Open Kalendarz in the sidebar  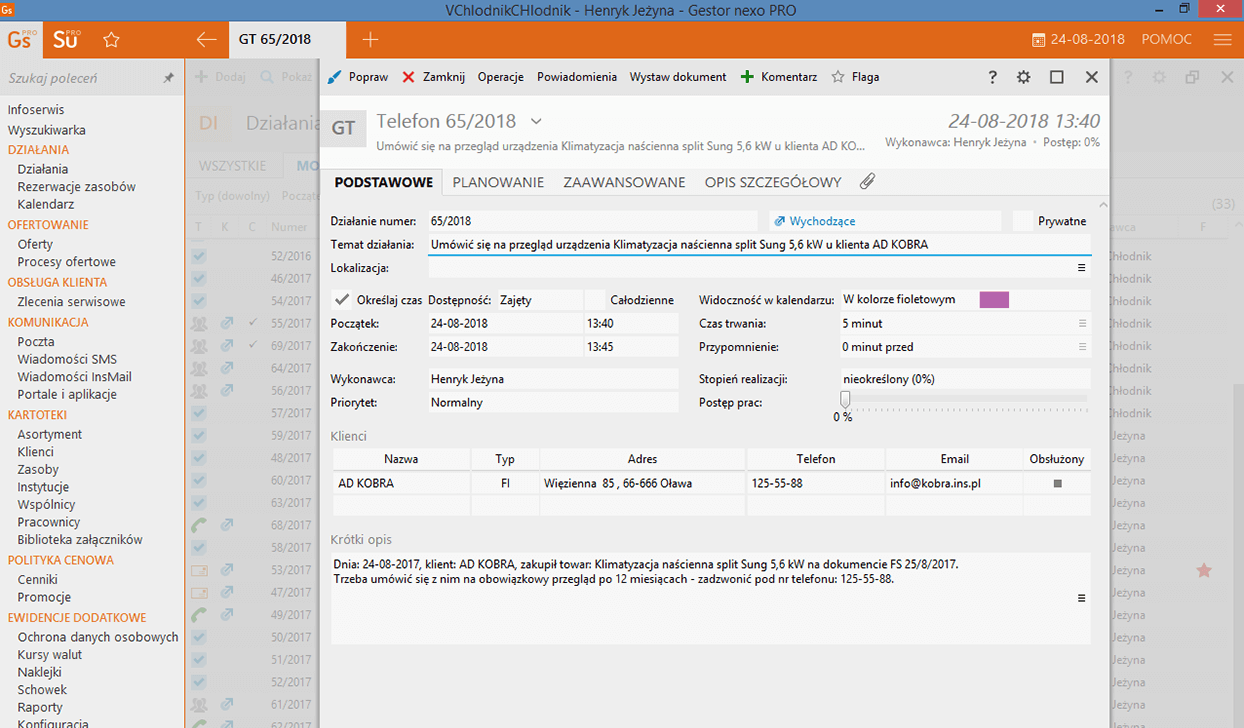pyautogui.click(x=45, y=204)
